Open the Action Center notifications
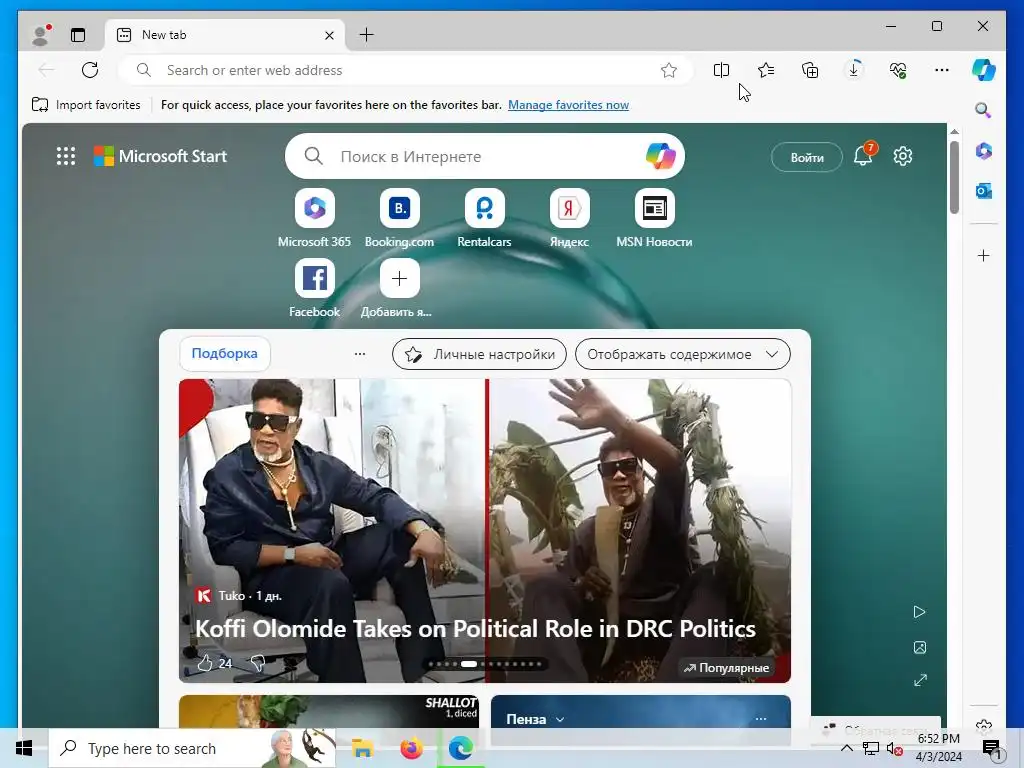The width and height of the screenshot is (1024, 768). point(991,749)
